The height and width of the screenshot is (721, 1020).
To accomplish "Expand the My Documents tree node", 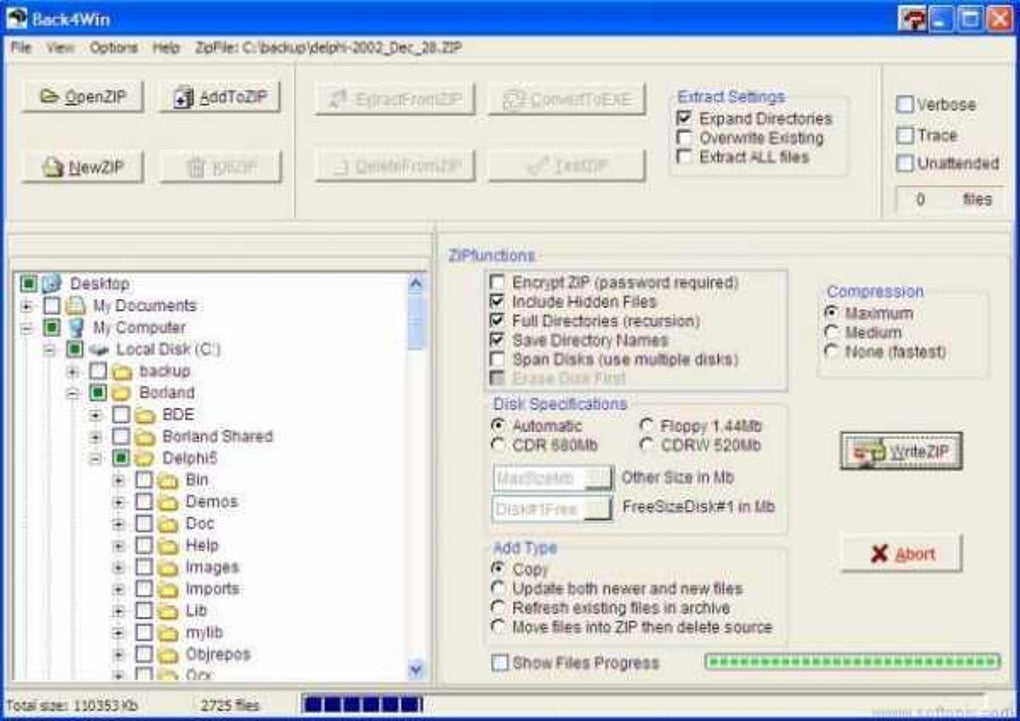I will pyautogui.click(x=27, y=306).
